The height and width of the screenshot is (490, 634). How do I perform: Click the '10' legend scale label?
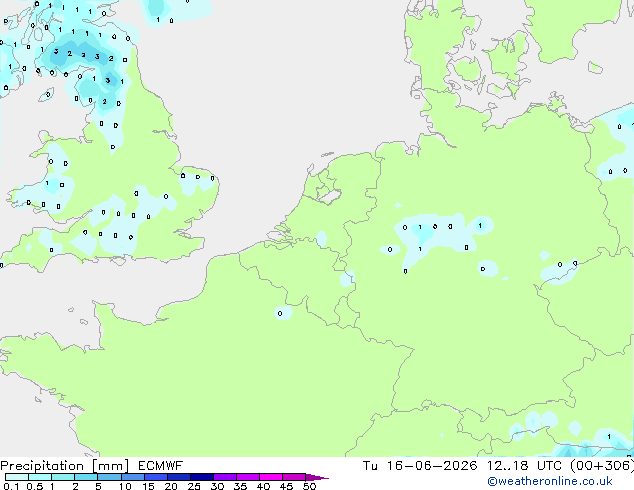click(125, 486)
